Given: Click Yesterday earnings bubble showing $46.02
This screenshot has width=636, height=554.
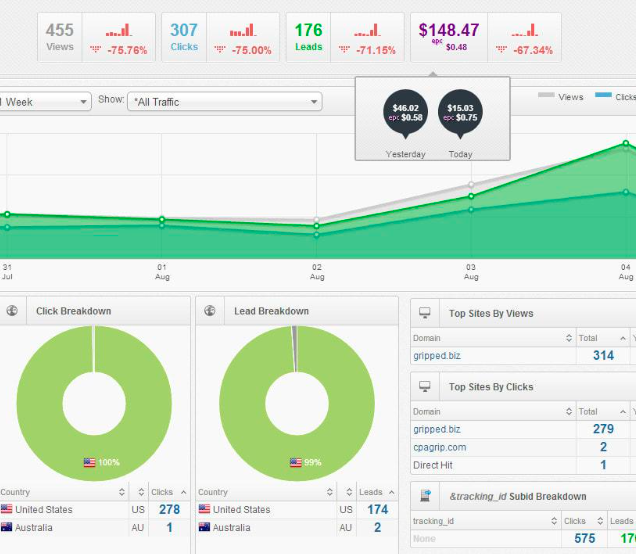Looking at the screenshot, I should pos(406,113).
